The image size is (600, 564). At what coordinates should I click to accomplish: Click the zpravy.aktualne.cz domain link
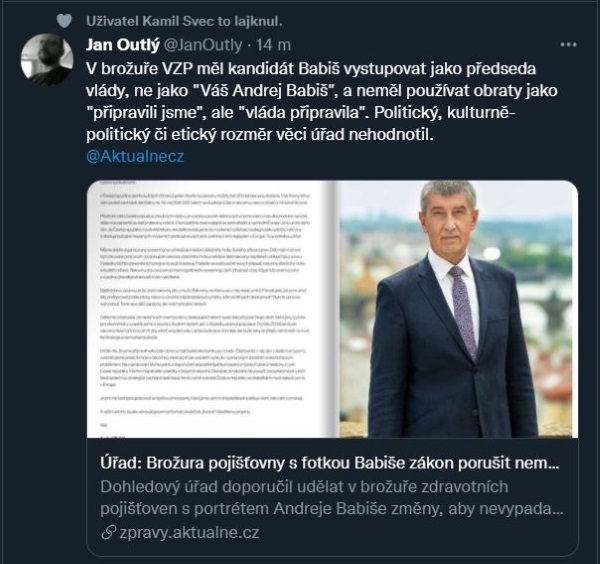[x=189, y=533]
